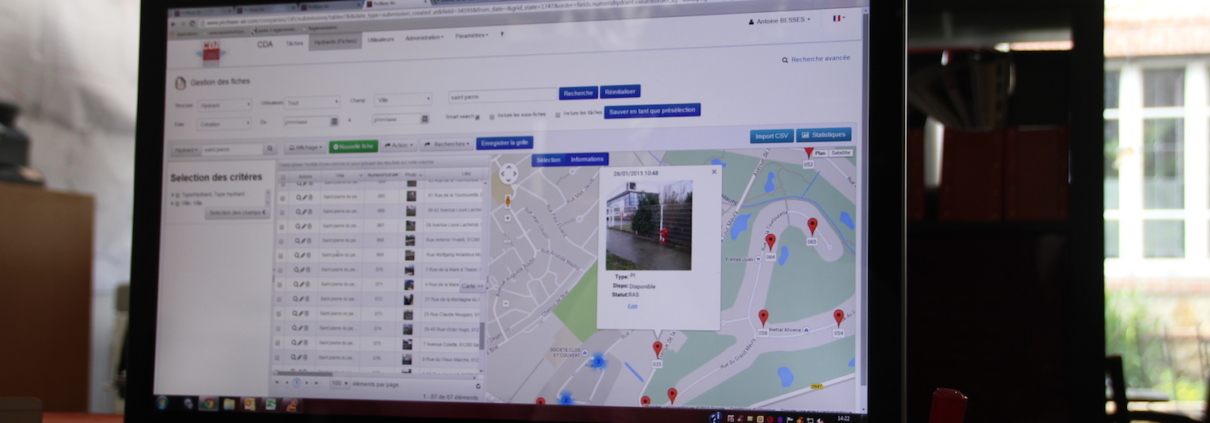
Task: Click the map pan control
Action: click(507, 174)
